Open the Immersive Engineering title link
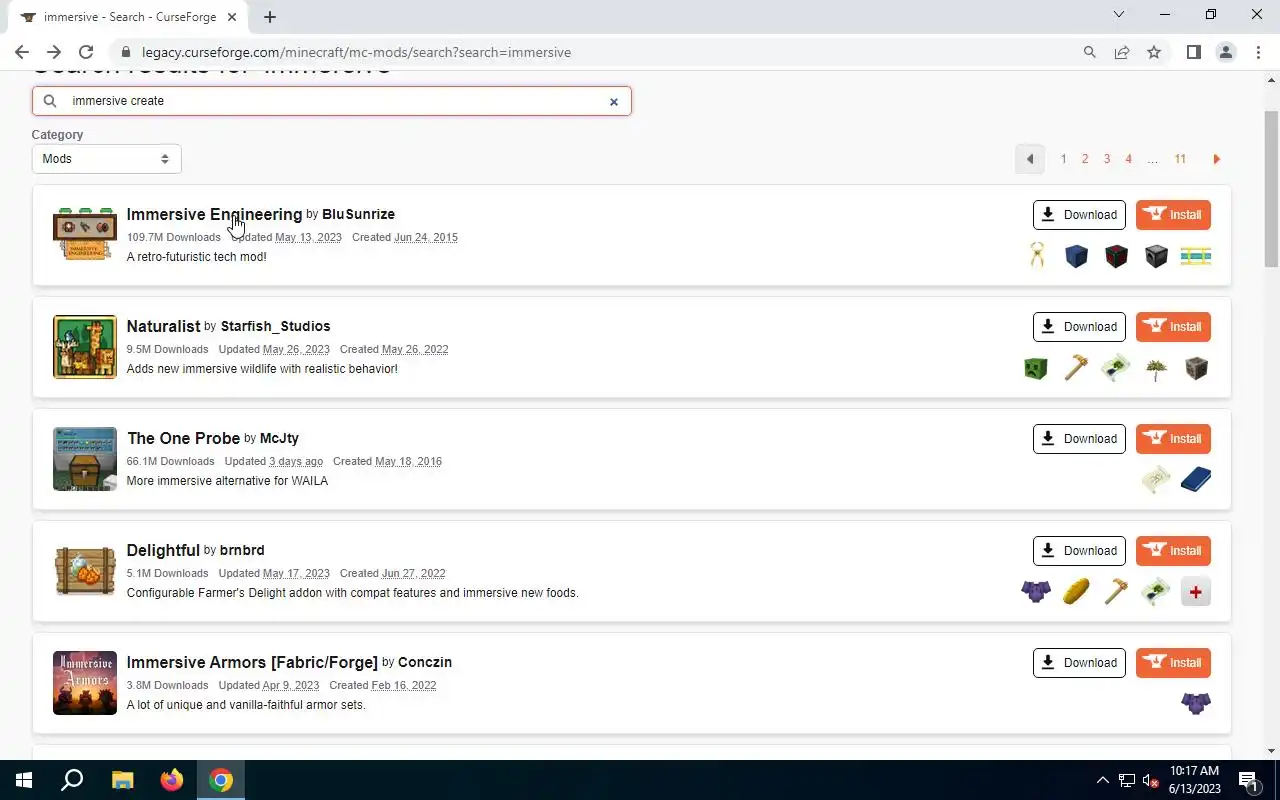The image size is (1280, 800). 214,214
